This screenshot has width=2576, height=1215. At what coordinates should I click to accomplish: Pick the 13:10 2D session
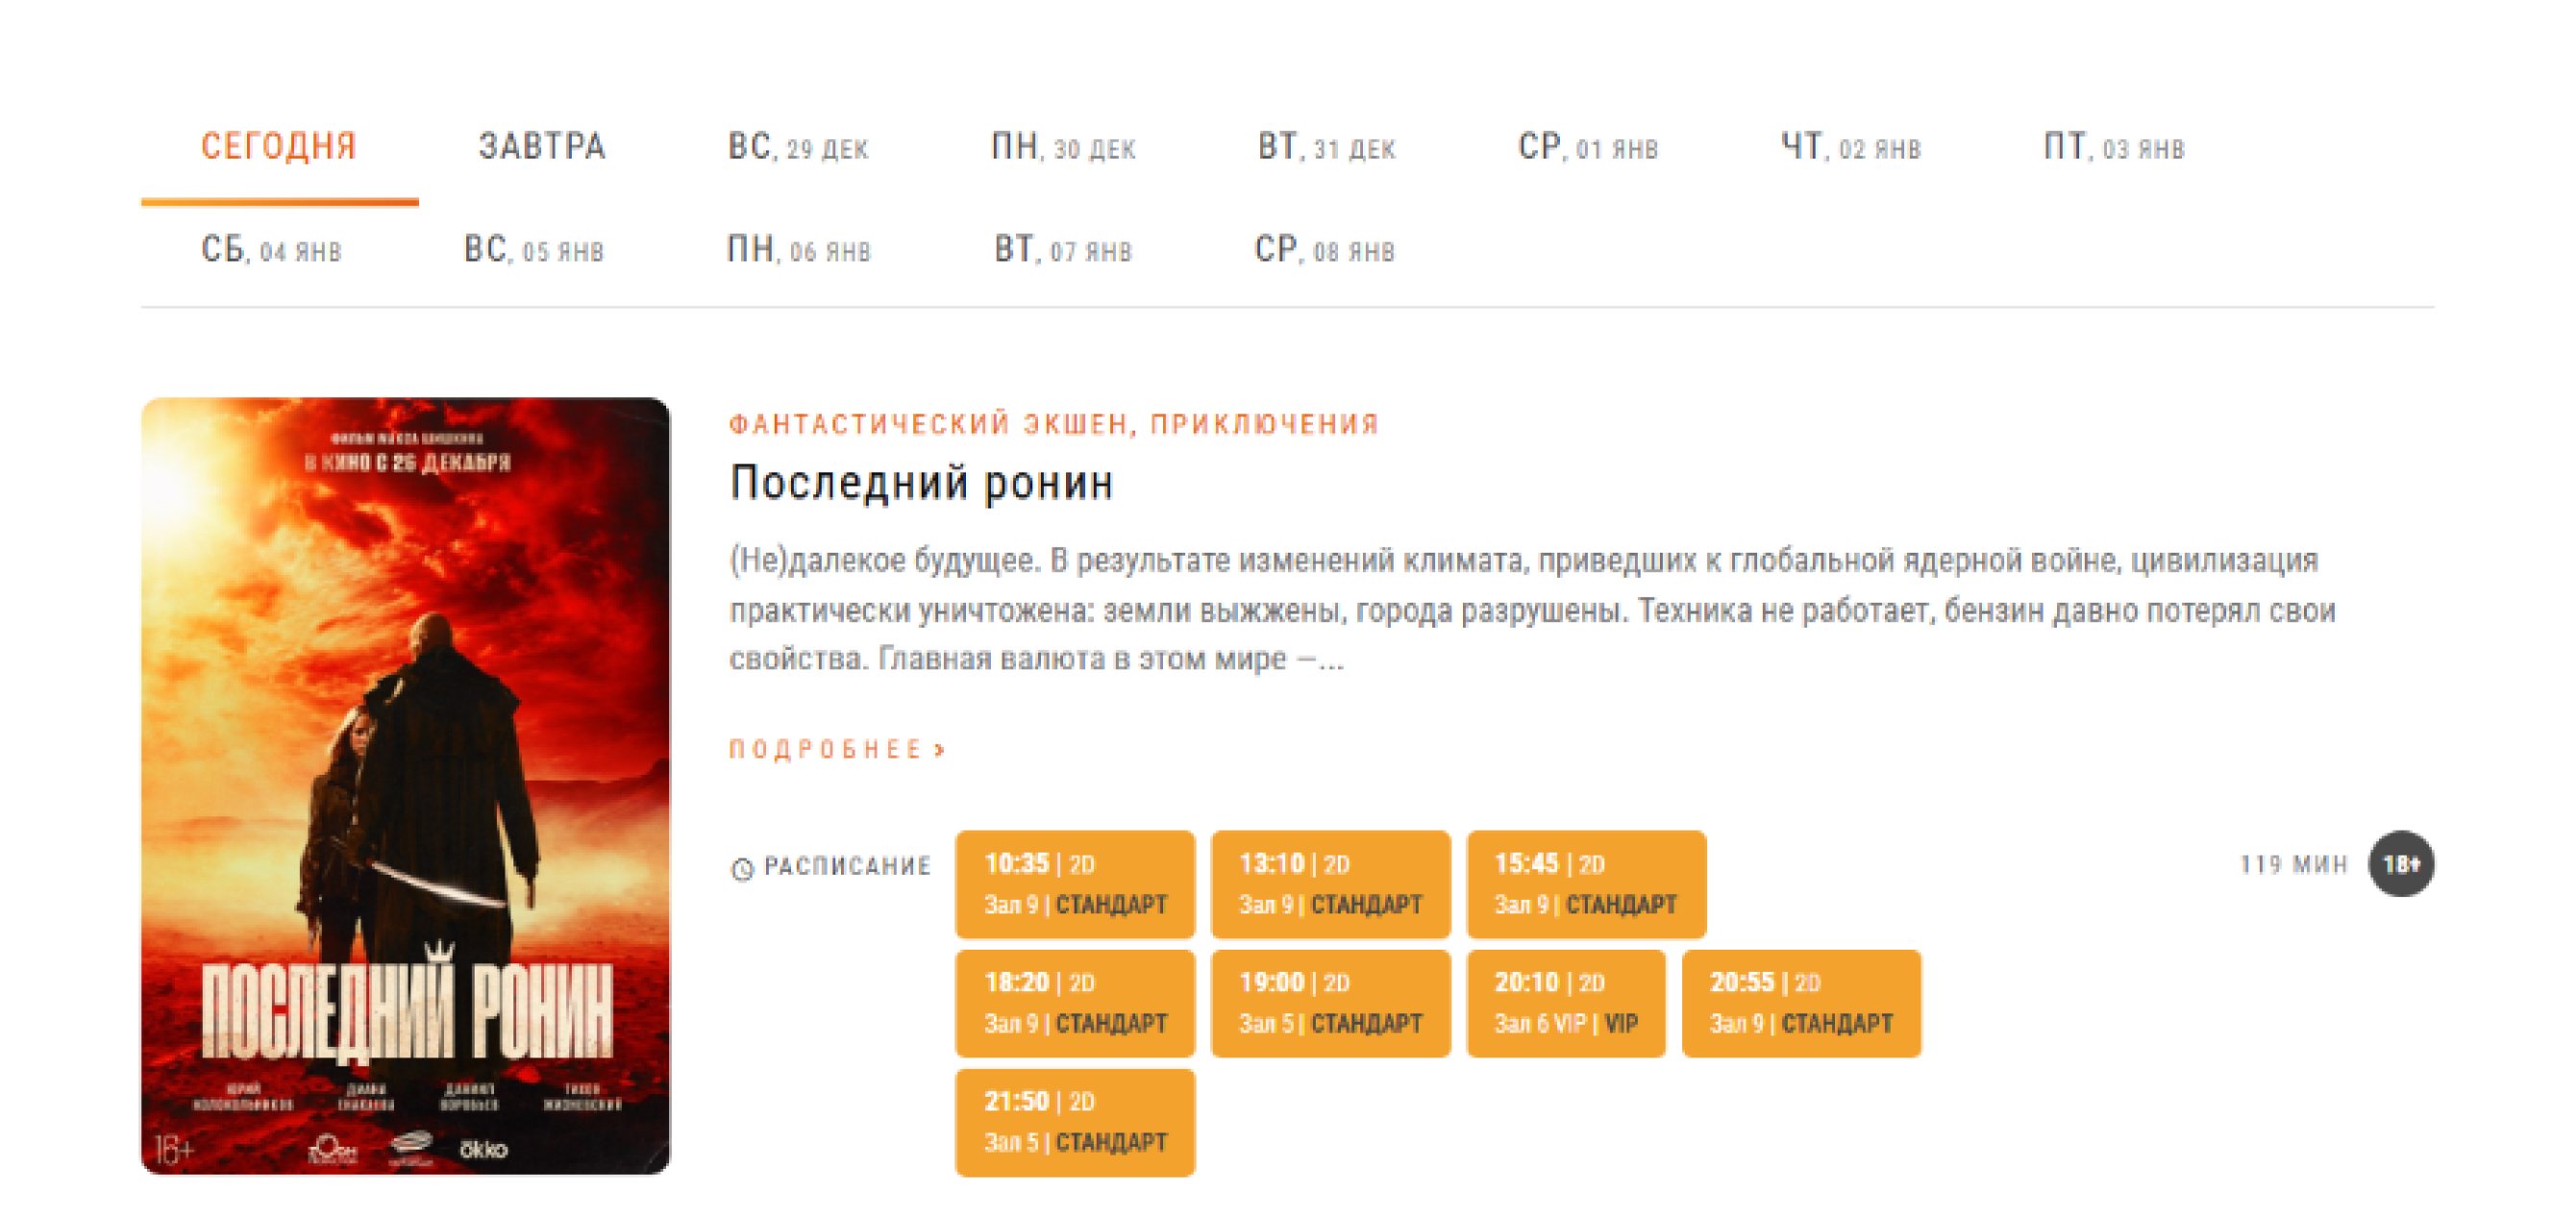1330,883
